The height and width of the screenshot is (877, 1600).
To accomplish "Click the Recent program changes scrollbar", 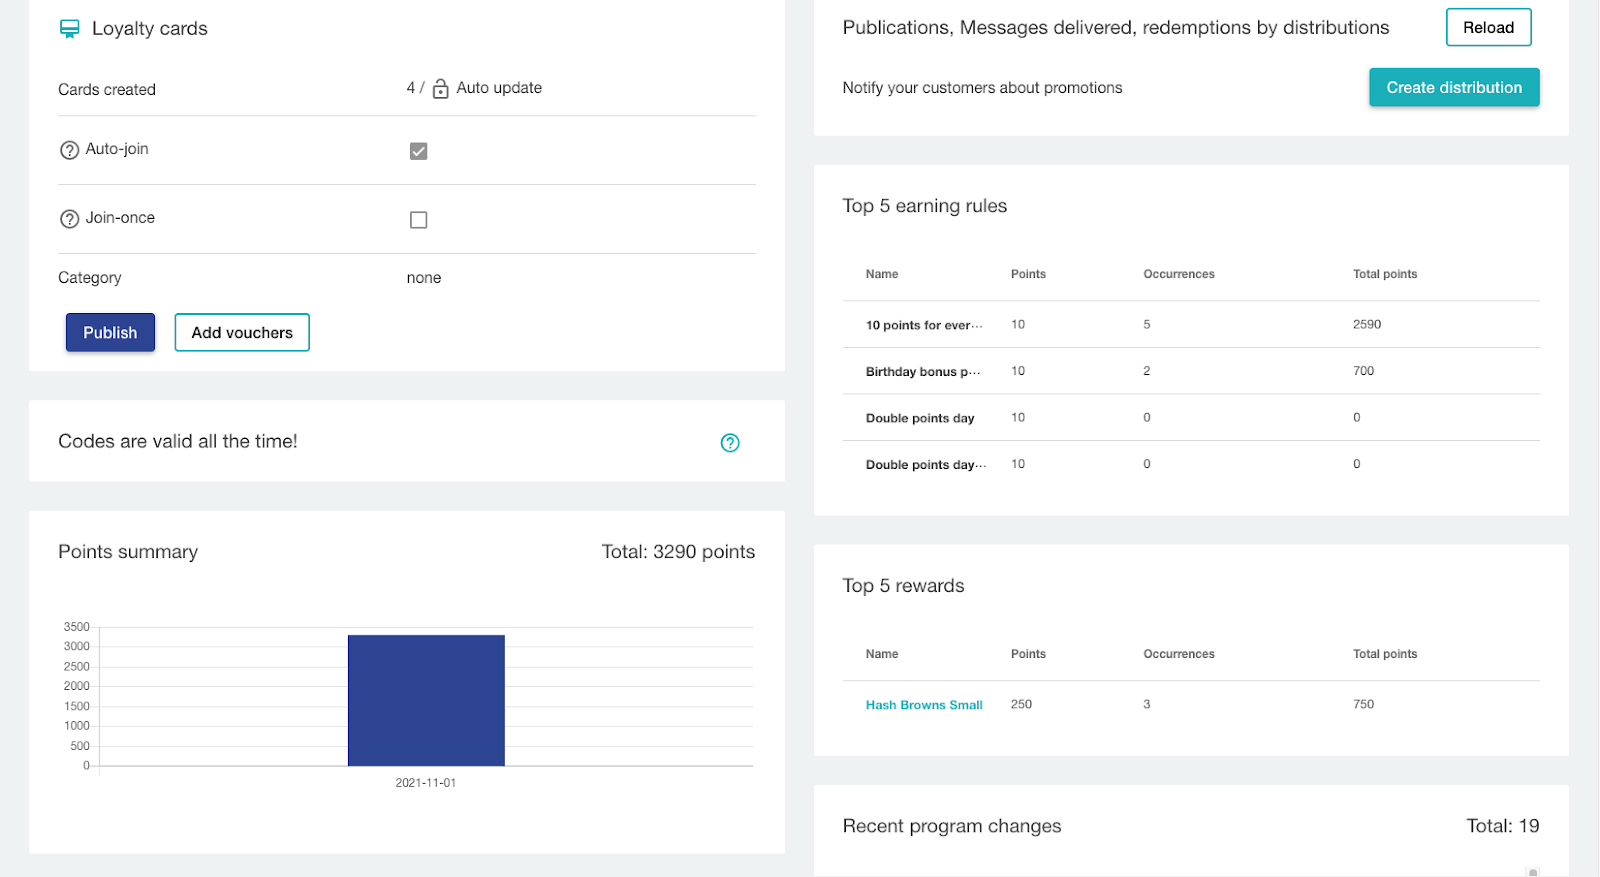I will click(1532, 871).
